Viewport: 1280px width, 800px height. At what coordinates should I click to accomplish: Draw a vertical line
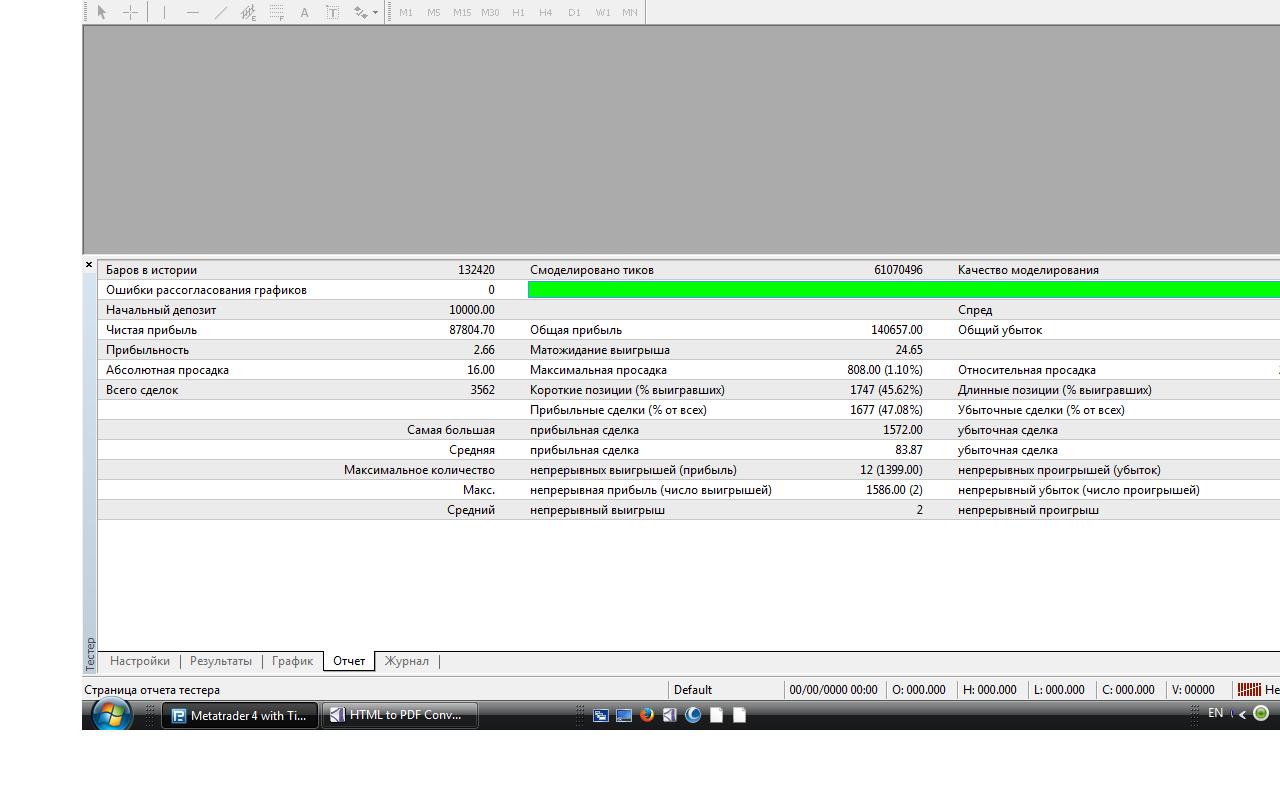[x=164, y=12]
